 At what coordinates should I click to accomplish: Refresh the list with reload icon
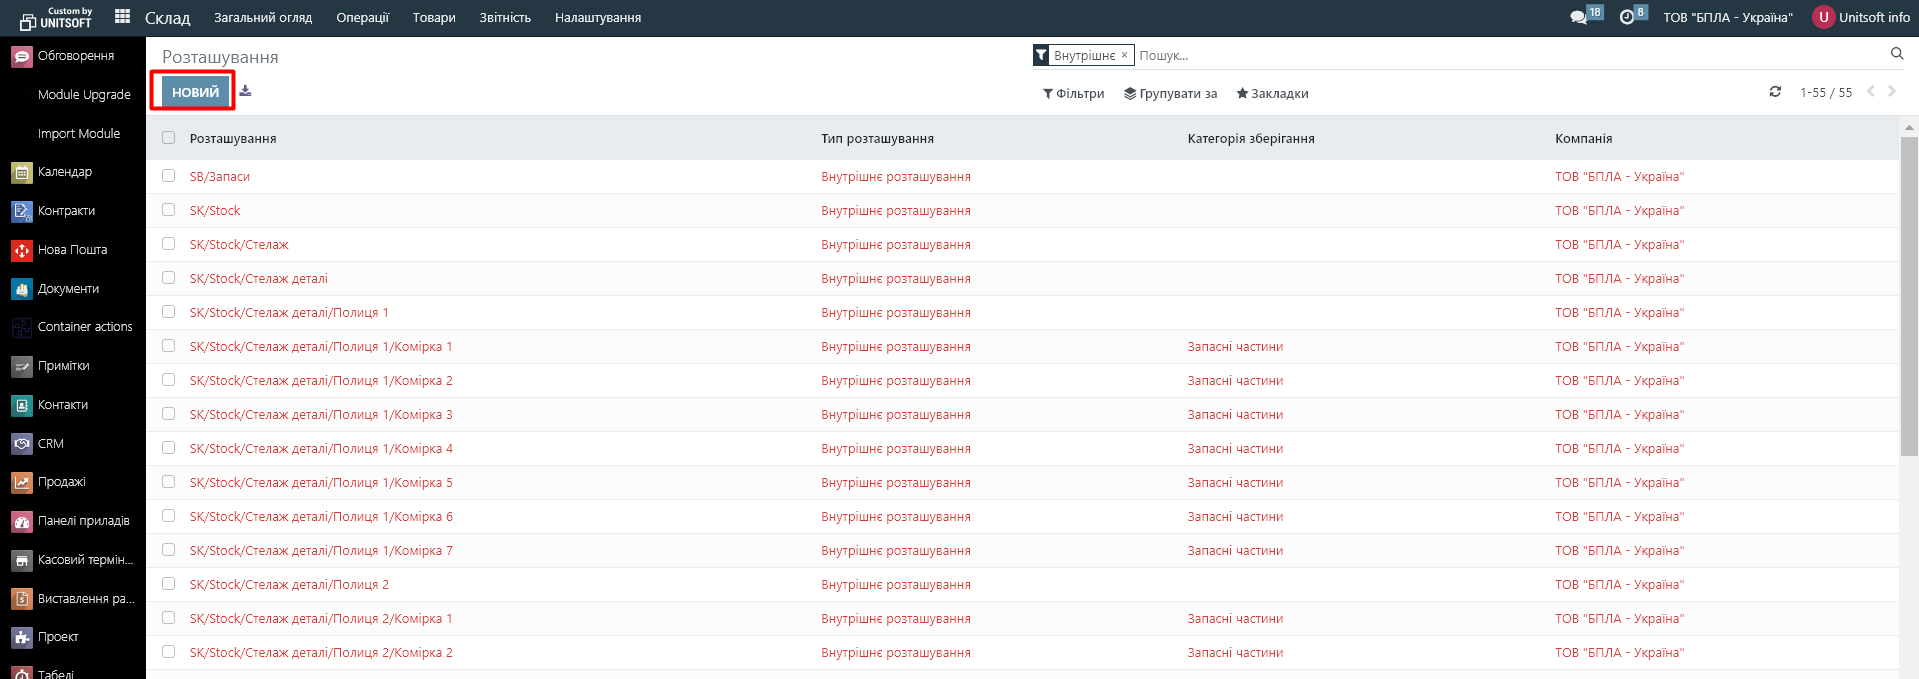pos(1775,92)
